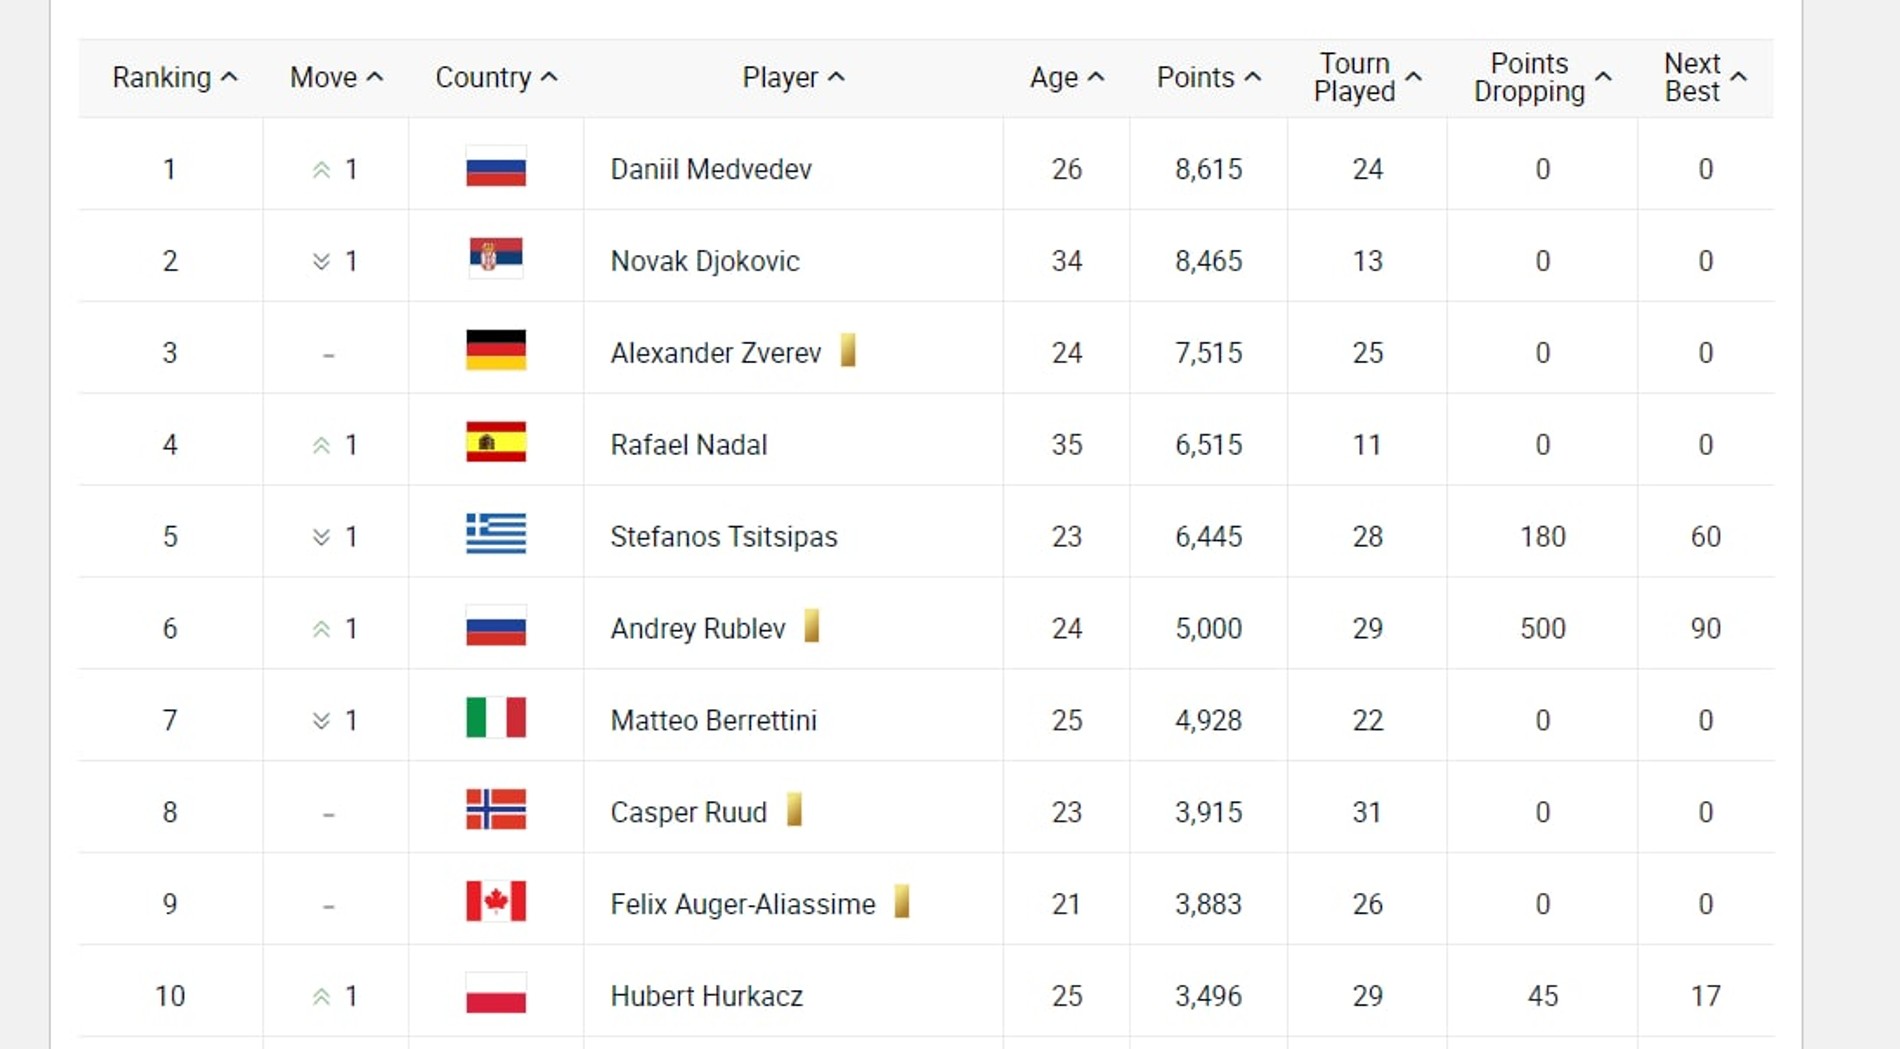1900x1049 pixels.
Task: Click the Norwegian flag beside Casper Ruud
Action: 495,810
